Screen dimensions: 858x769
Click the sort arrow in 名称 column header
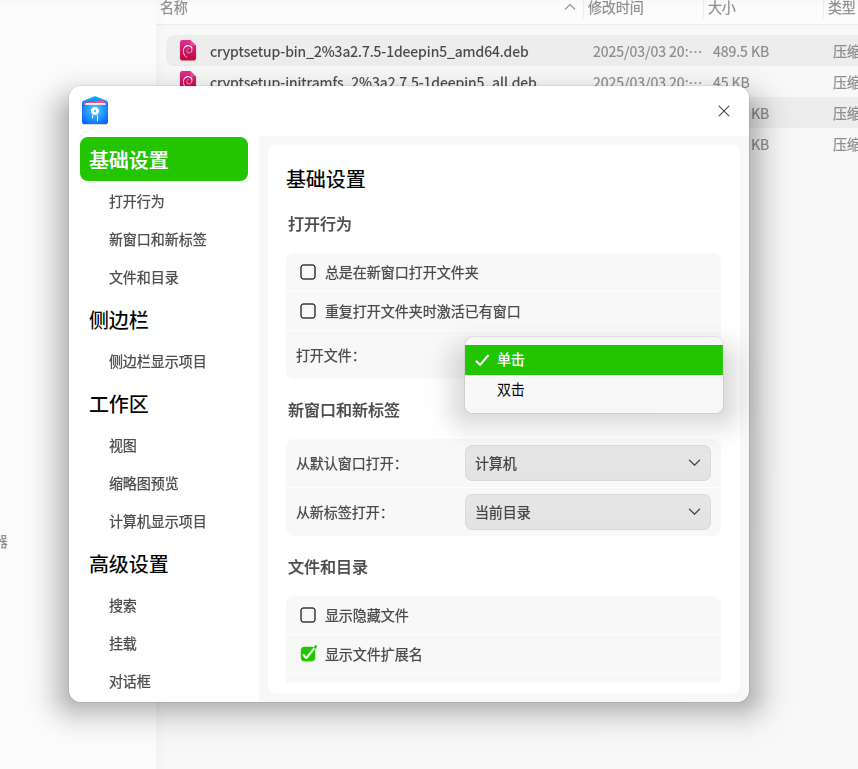click(x=570, y=8)
